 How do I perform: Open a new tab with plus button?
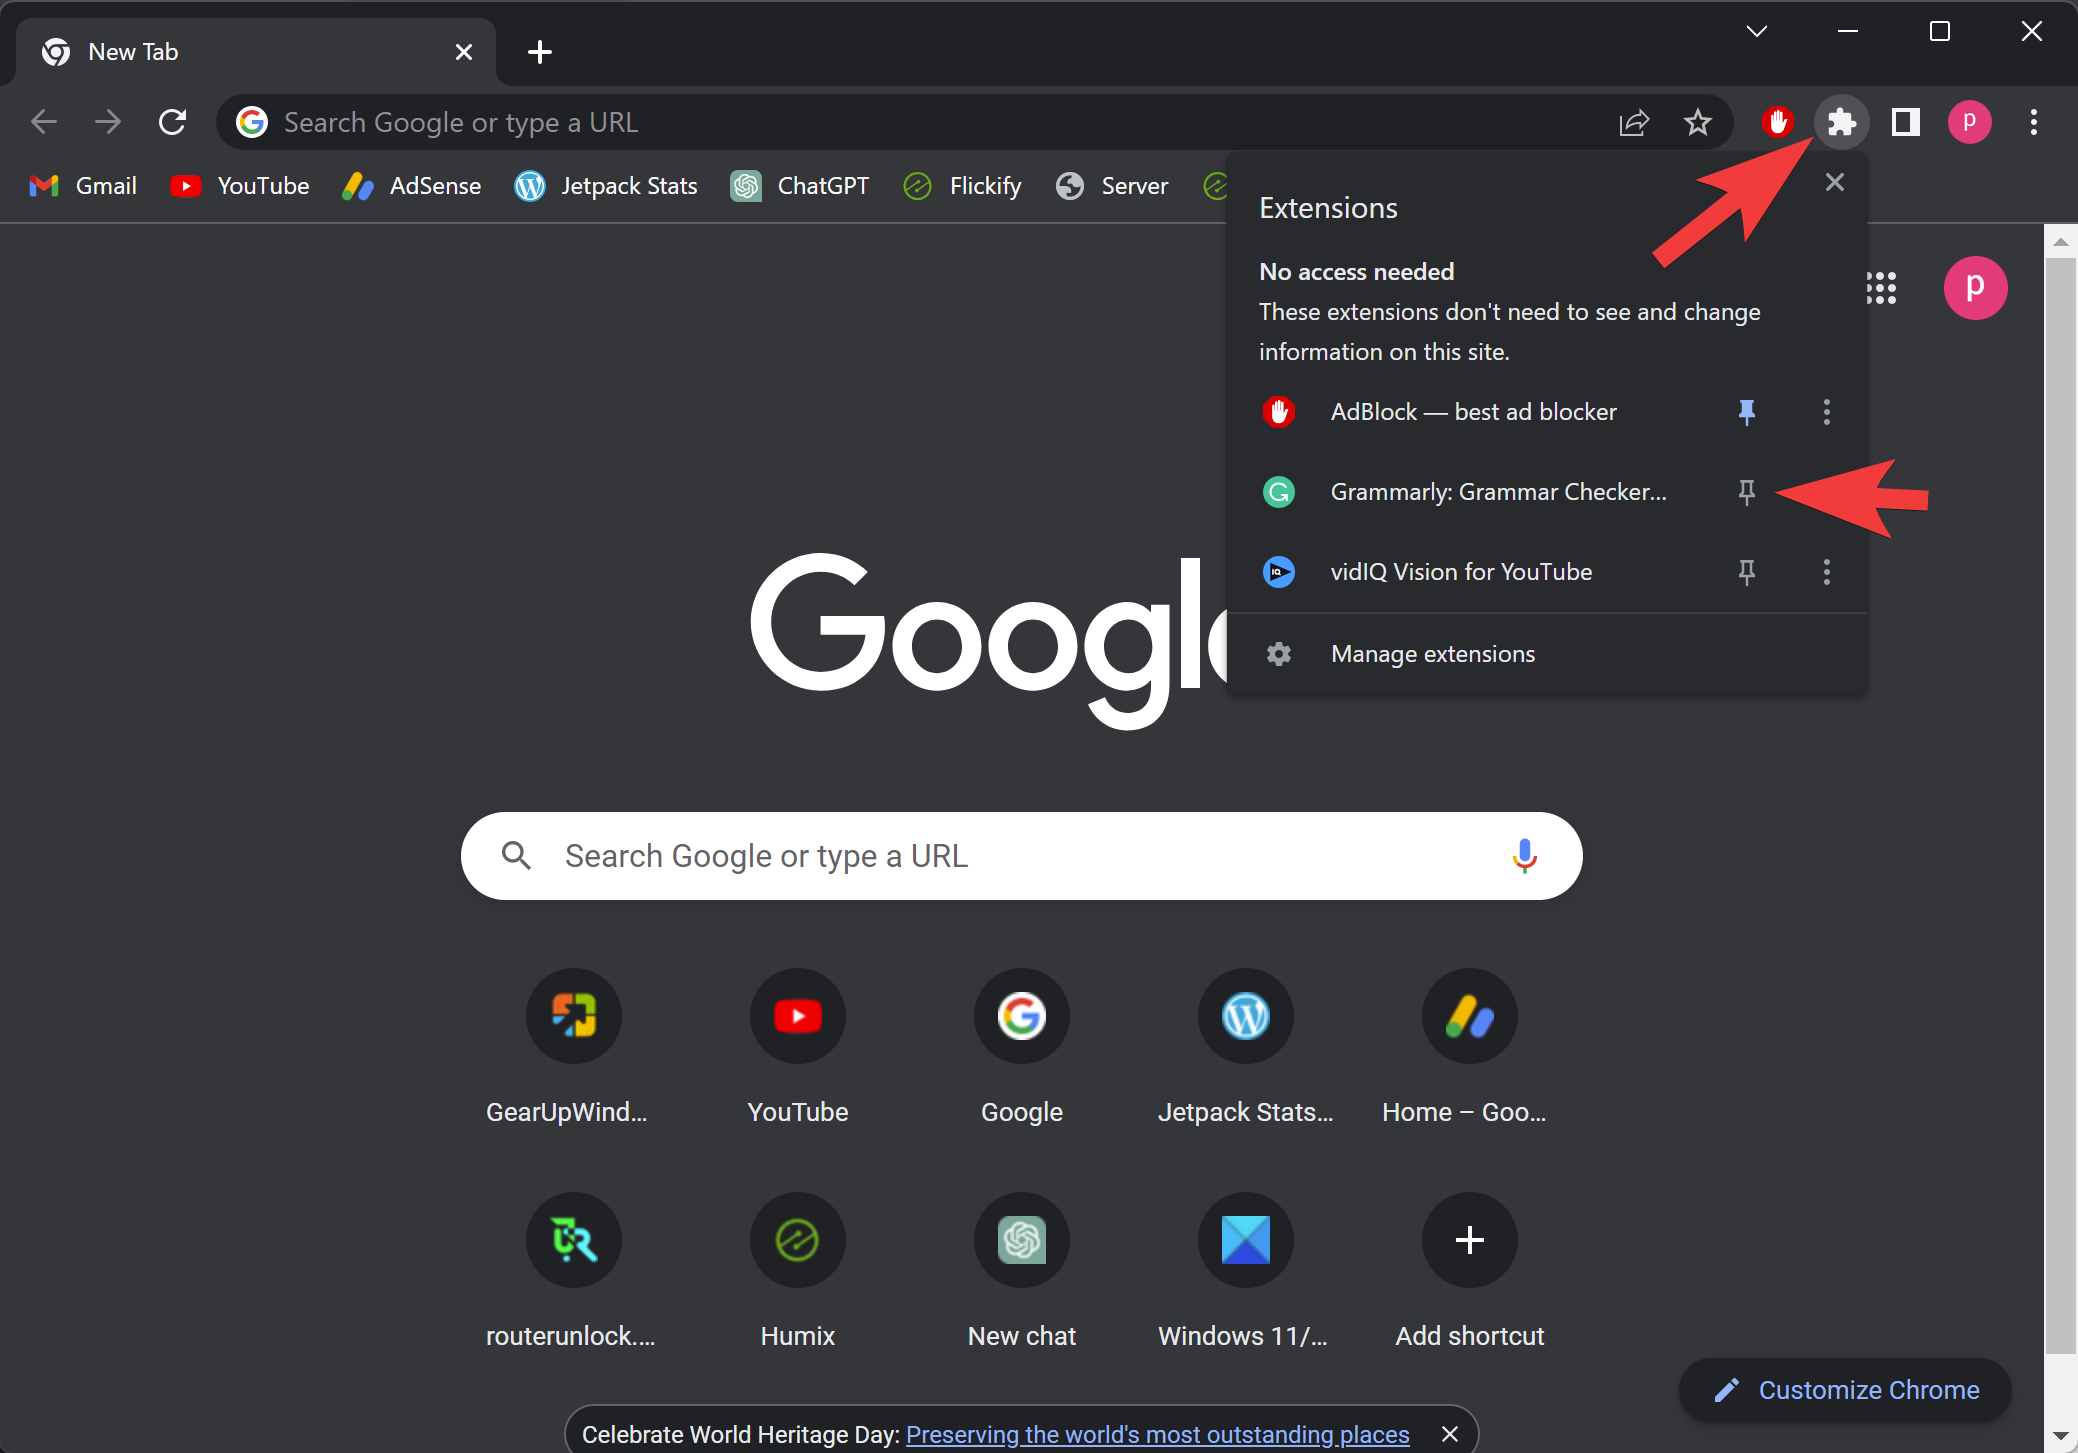(540, 52)
